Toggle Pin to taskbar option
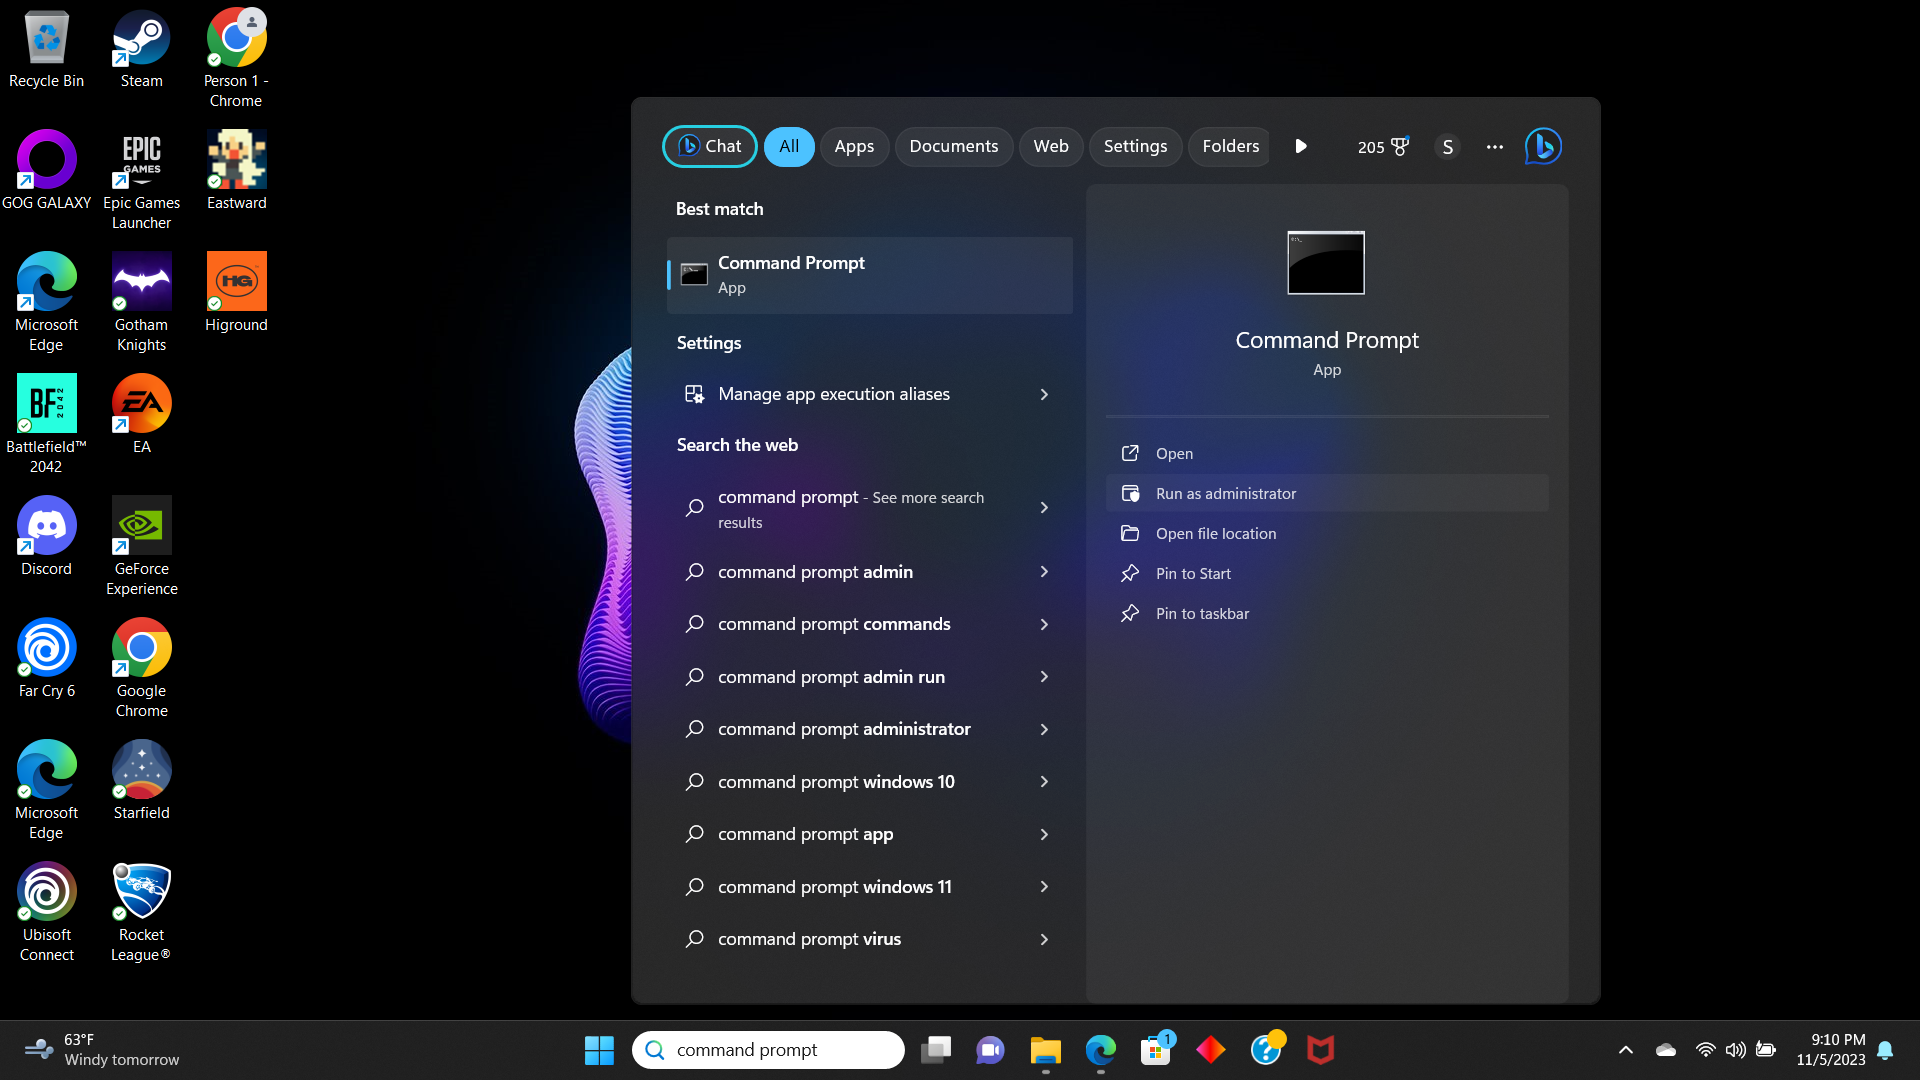1920x1080 pixels. pos(1203,613)
